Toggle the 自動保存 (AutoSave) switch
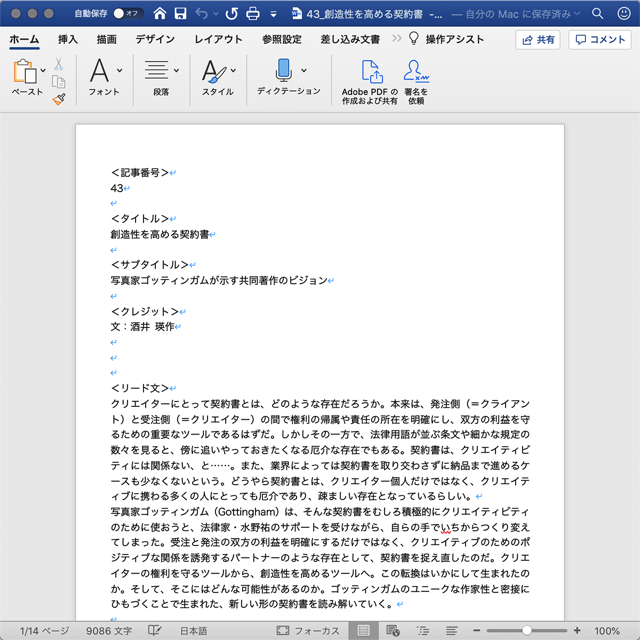Viewport: 640px width, 640px height. [126, 14]
